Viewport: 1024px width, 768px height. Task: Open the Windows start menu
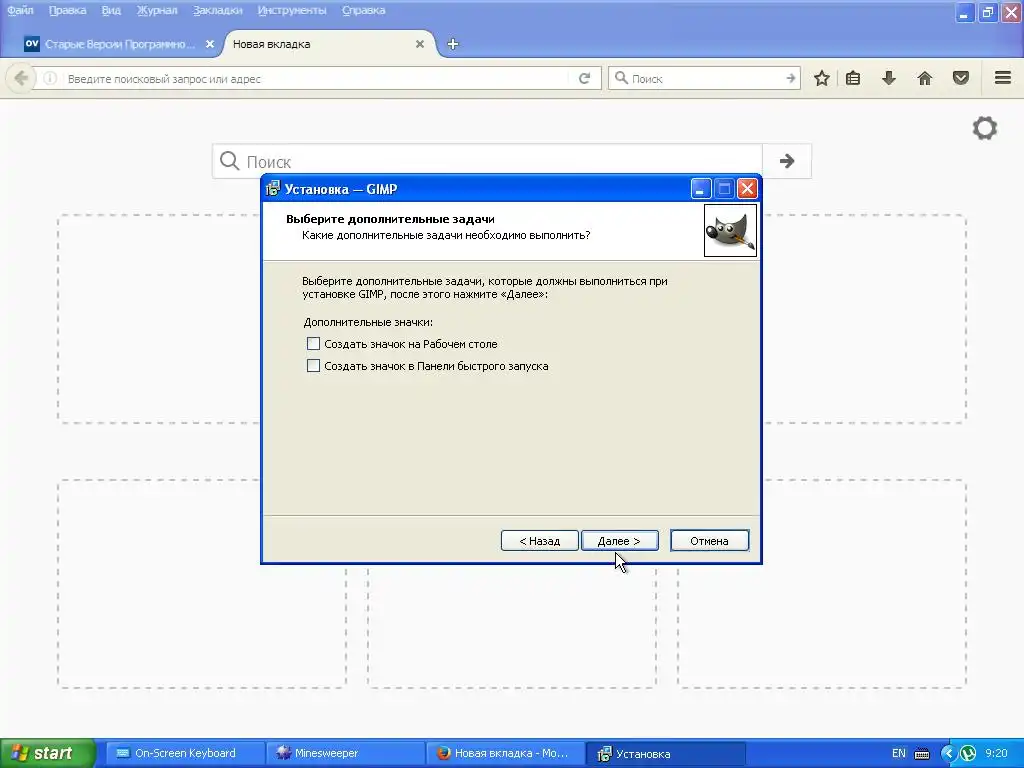tap(48, 753)
